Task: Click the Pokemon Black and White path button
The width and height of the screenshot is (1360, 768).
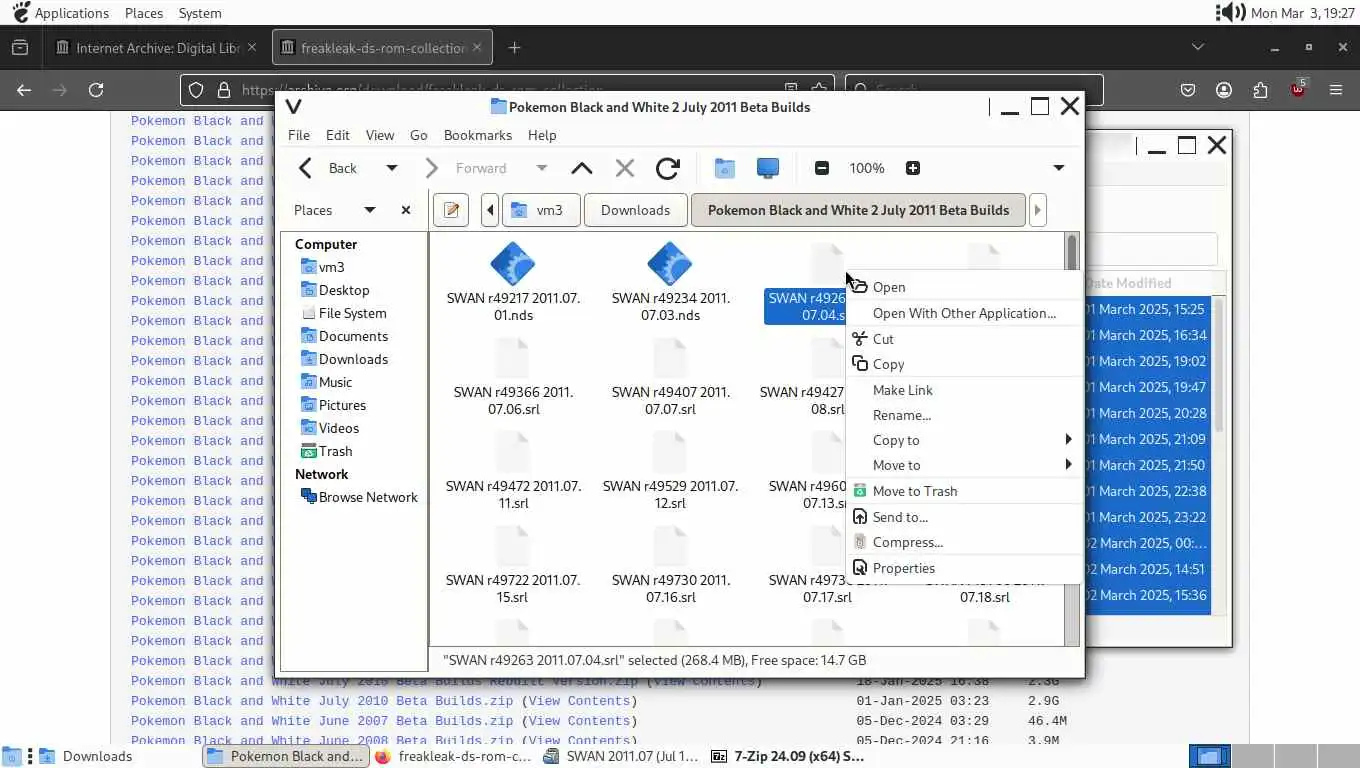Action: (858, 210)
